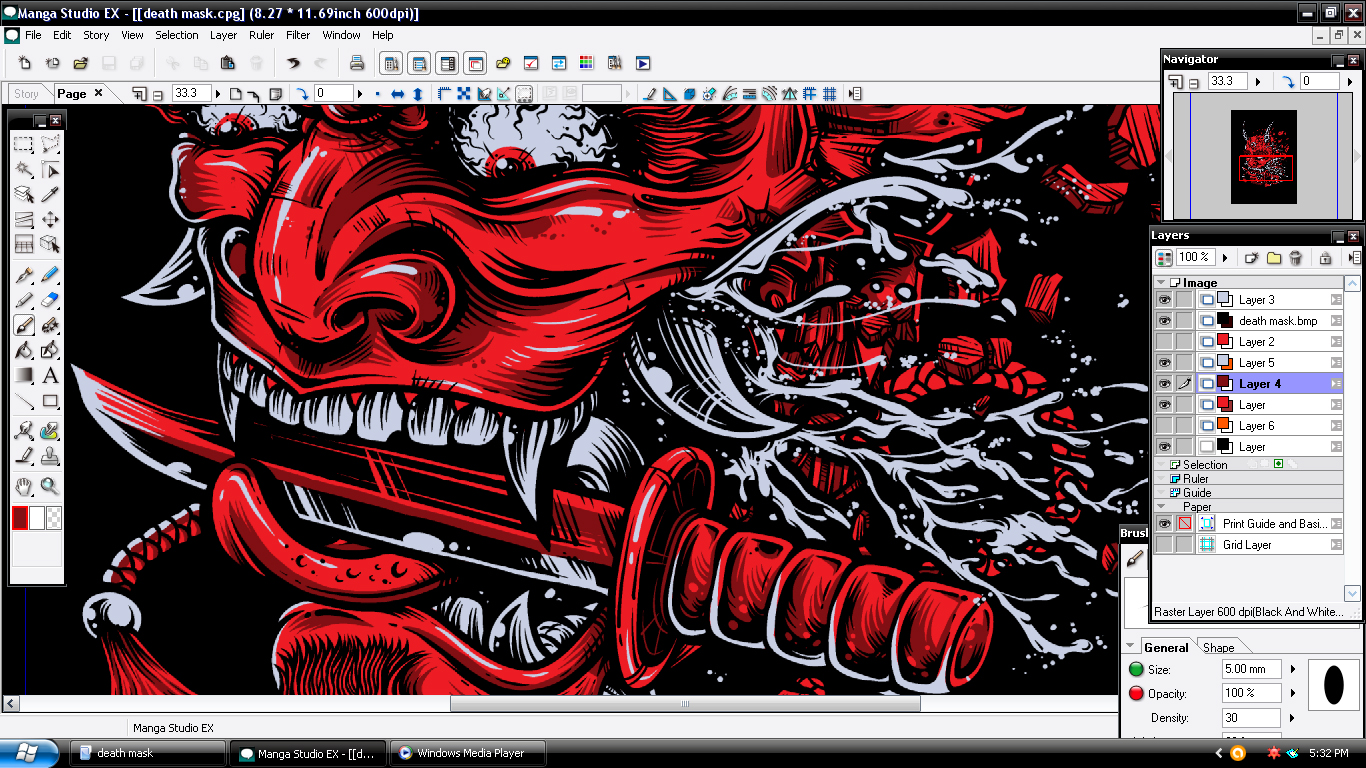Show the hidden Layer 2
The height and width of the screenshot is (768, 1366).
click(x=1164, y=342)
